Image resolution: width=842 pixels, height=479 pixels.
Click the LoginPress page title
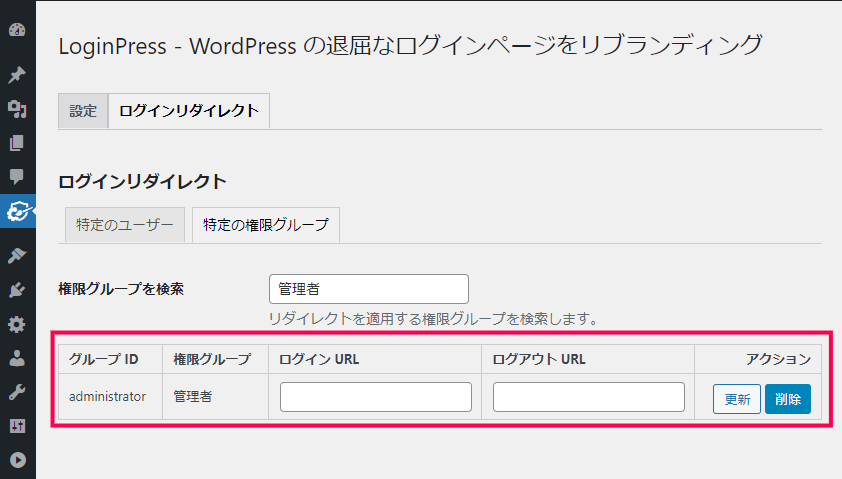(x=410, y=45)
